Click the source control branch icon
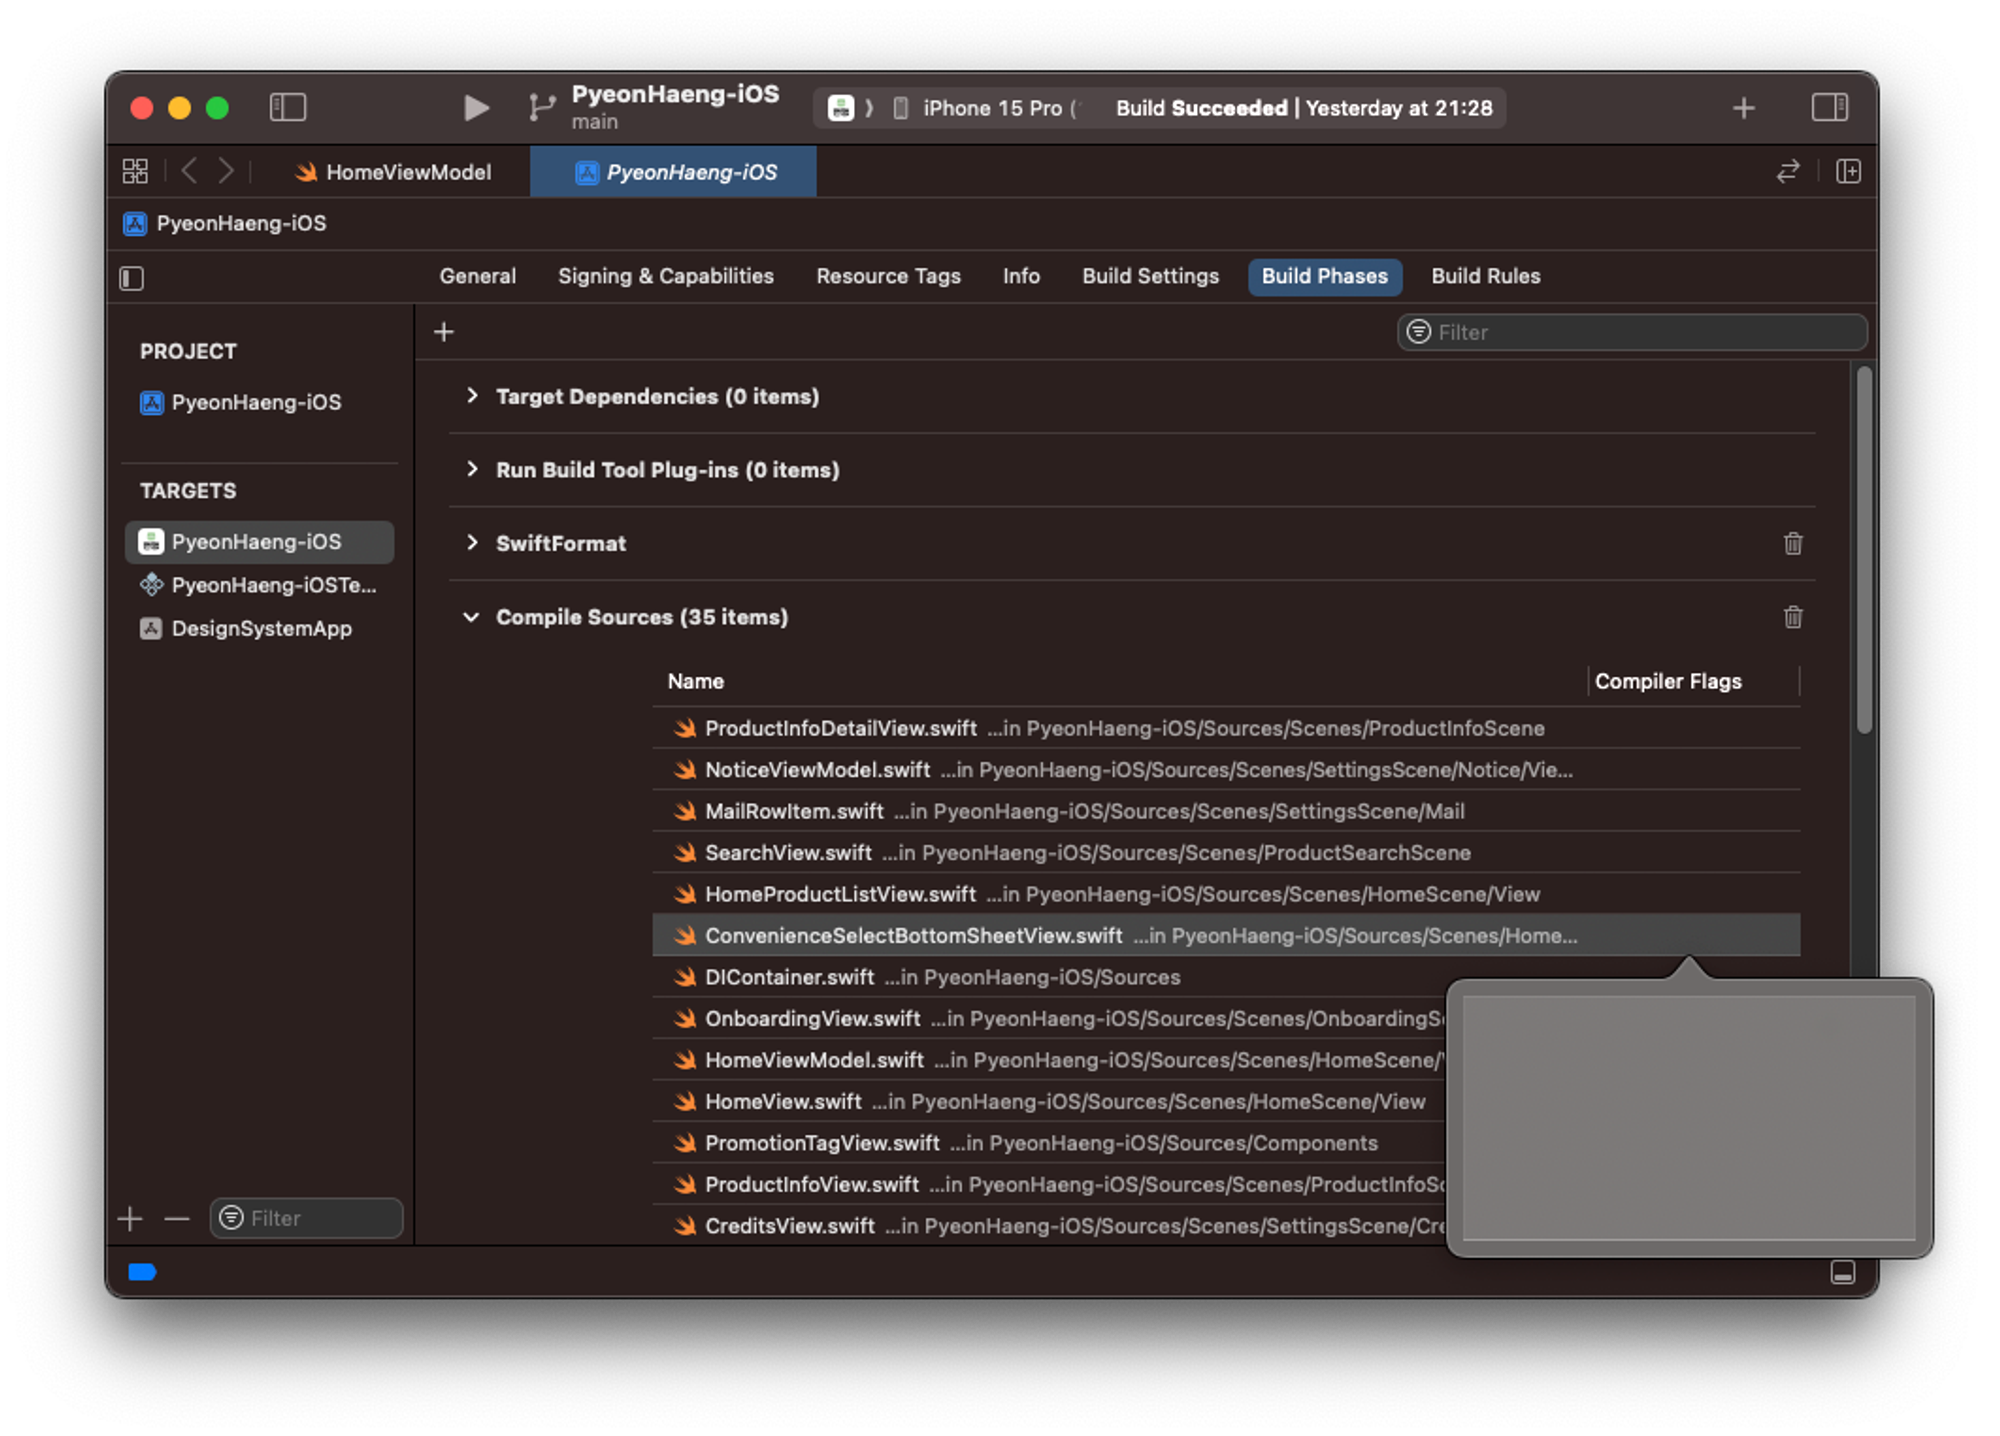2000x1436 pixels. [x=541, y=107]
